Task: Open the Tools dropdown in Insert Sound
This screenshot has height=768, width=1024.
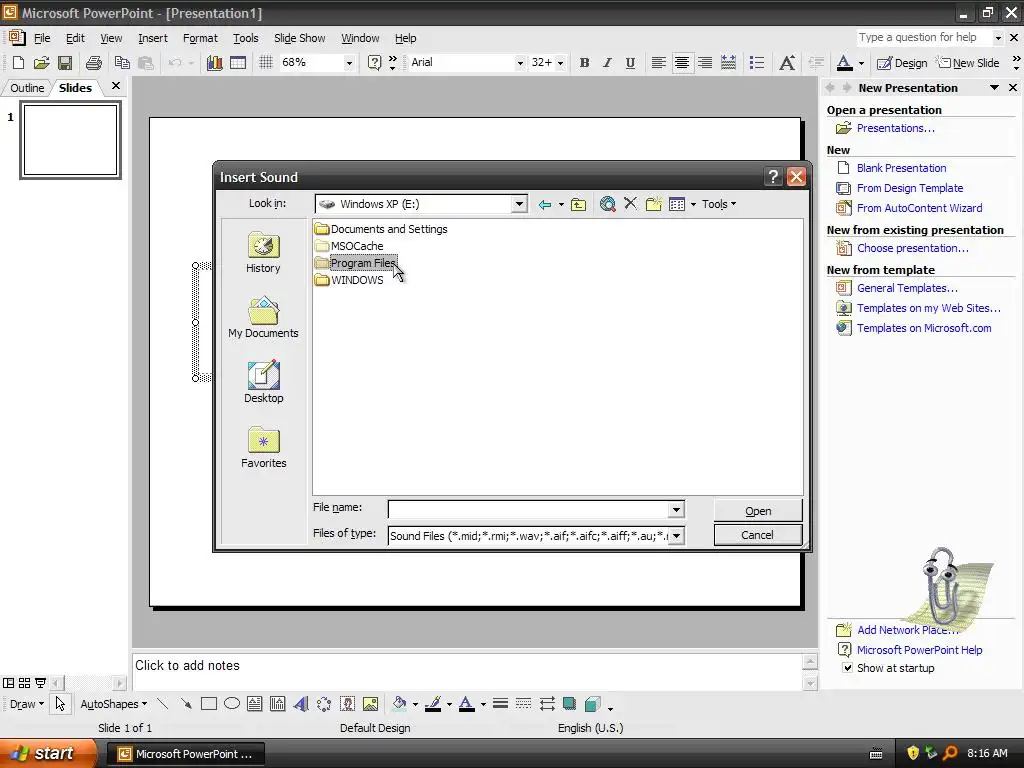Action: click(719, 204)
